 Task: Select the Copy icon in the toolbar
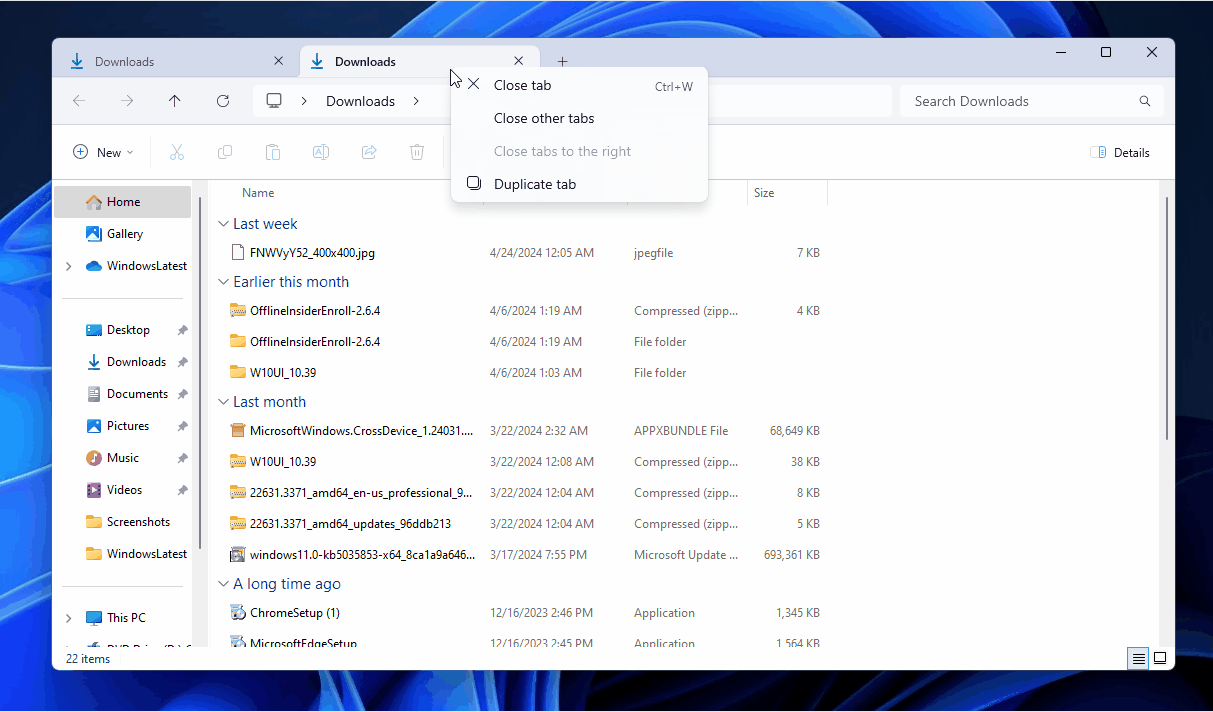click(x=225, y=152)
